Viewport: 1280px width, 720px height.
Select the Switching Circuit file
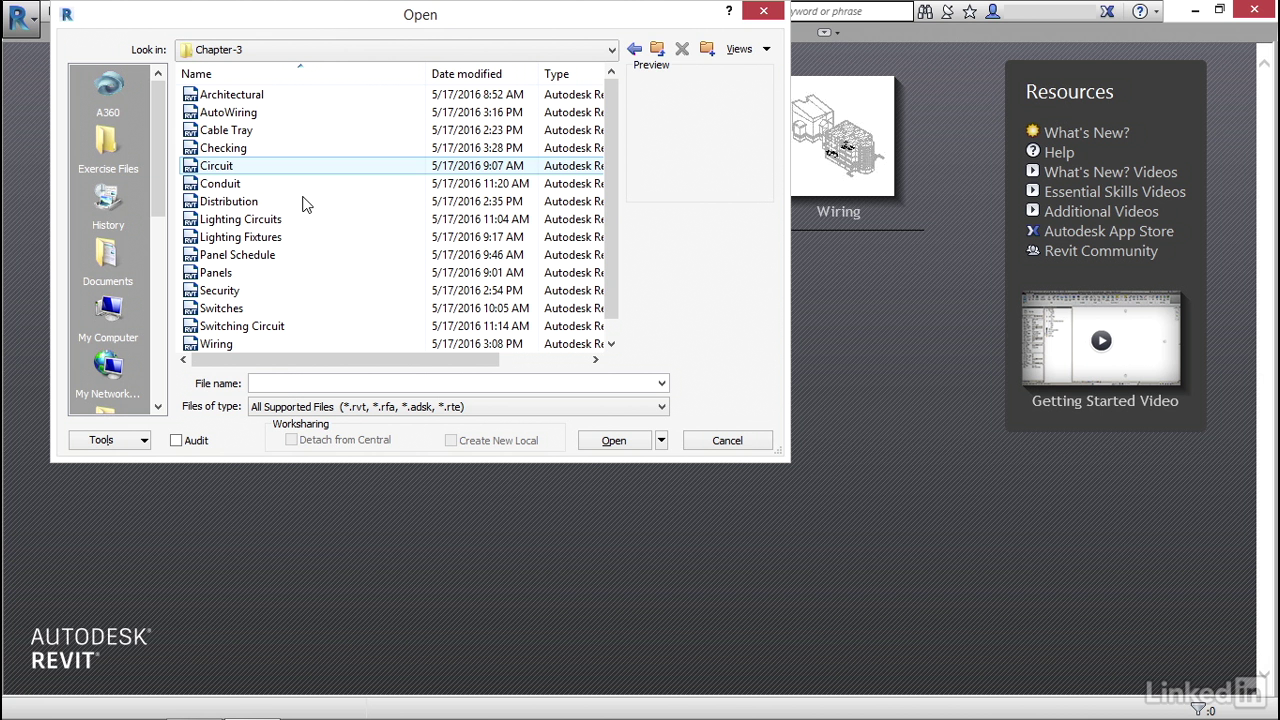coord(242,326)
